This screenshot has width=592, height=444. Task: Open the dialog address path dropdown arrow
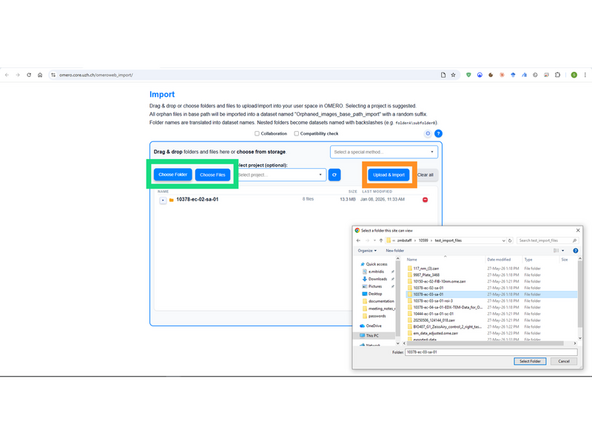click(x=503, y=240)
